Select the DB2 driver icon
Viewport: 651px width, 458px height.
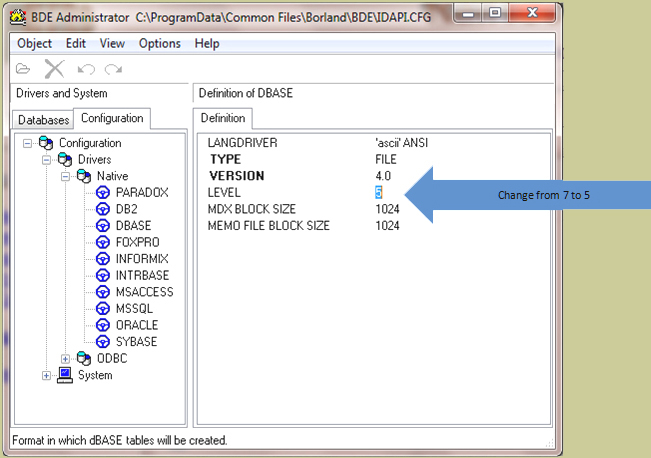tap(103, 209)
